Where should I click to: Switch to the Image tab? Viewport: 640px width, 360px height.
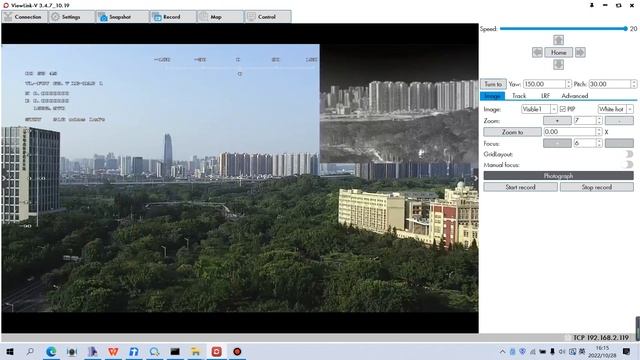(x=492, y=96)
